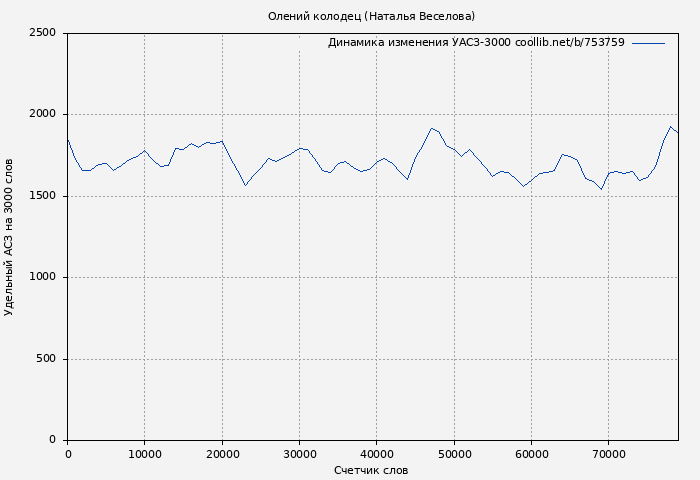Select the 500 tick label on Y-axis
700x480 pixels.
pos(46,359)
